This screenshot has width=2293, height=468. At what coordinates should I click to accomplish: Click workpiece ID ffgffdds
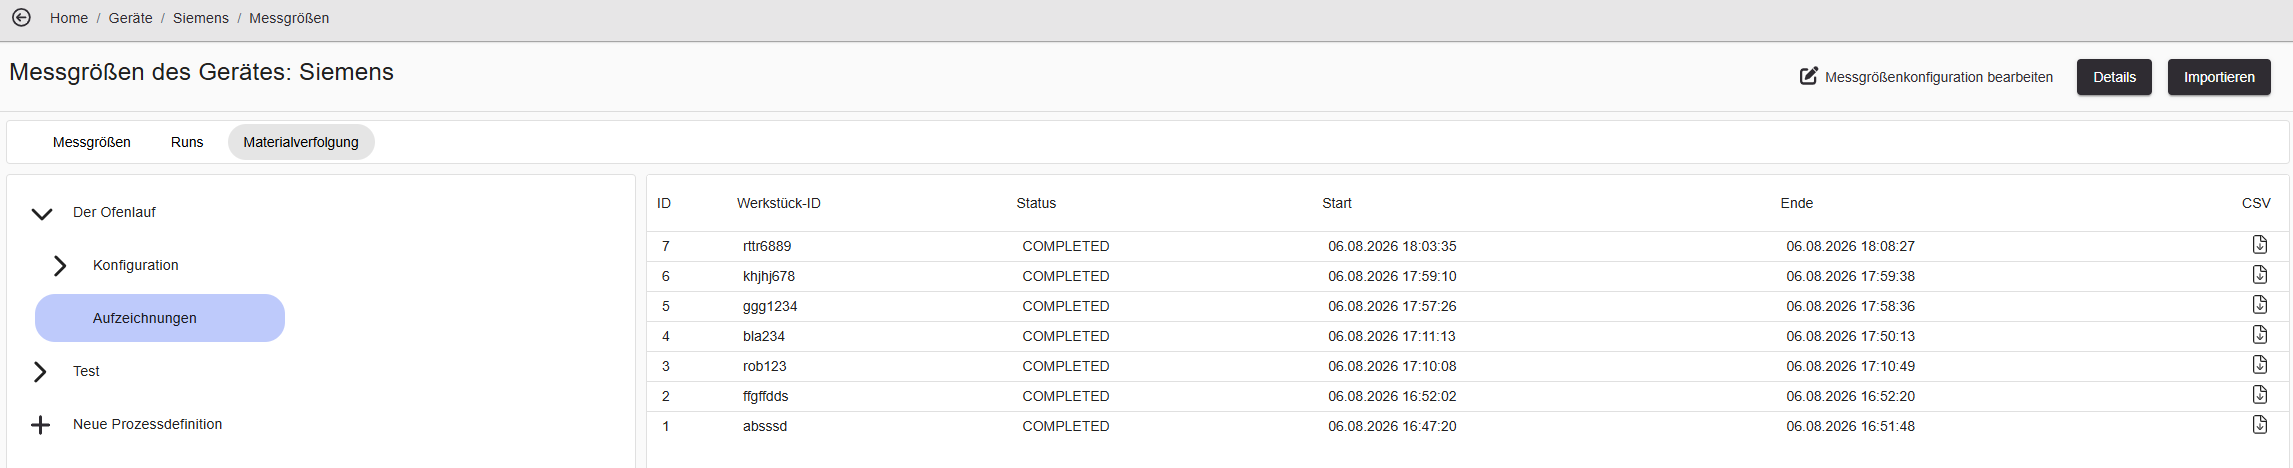tap(766, 396)
